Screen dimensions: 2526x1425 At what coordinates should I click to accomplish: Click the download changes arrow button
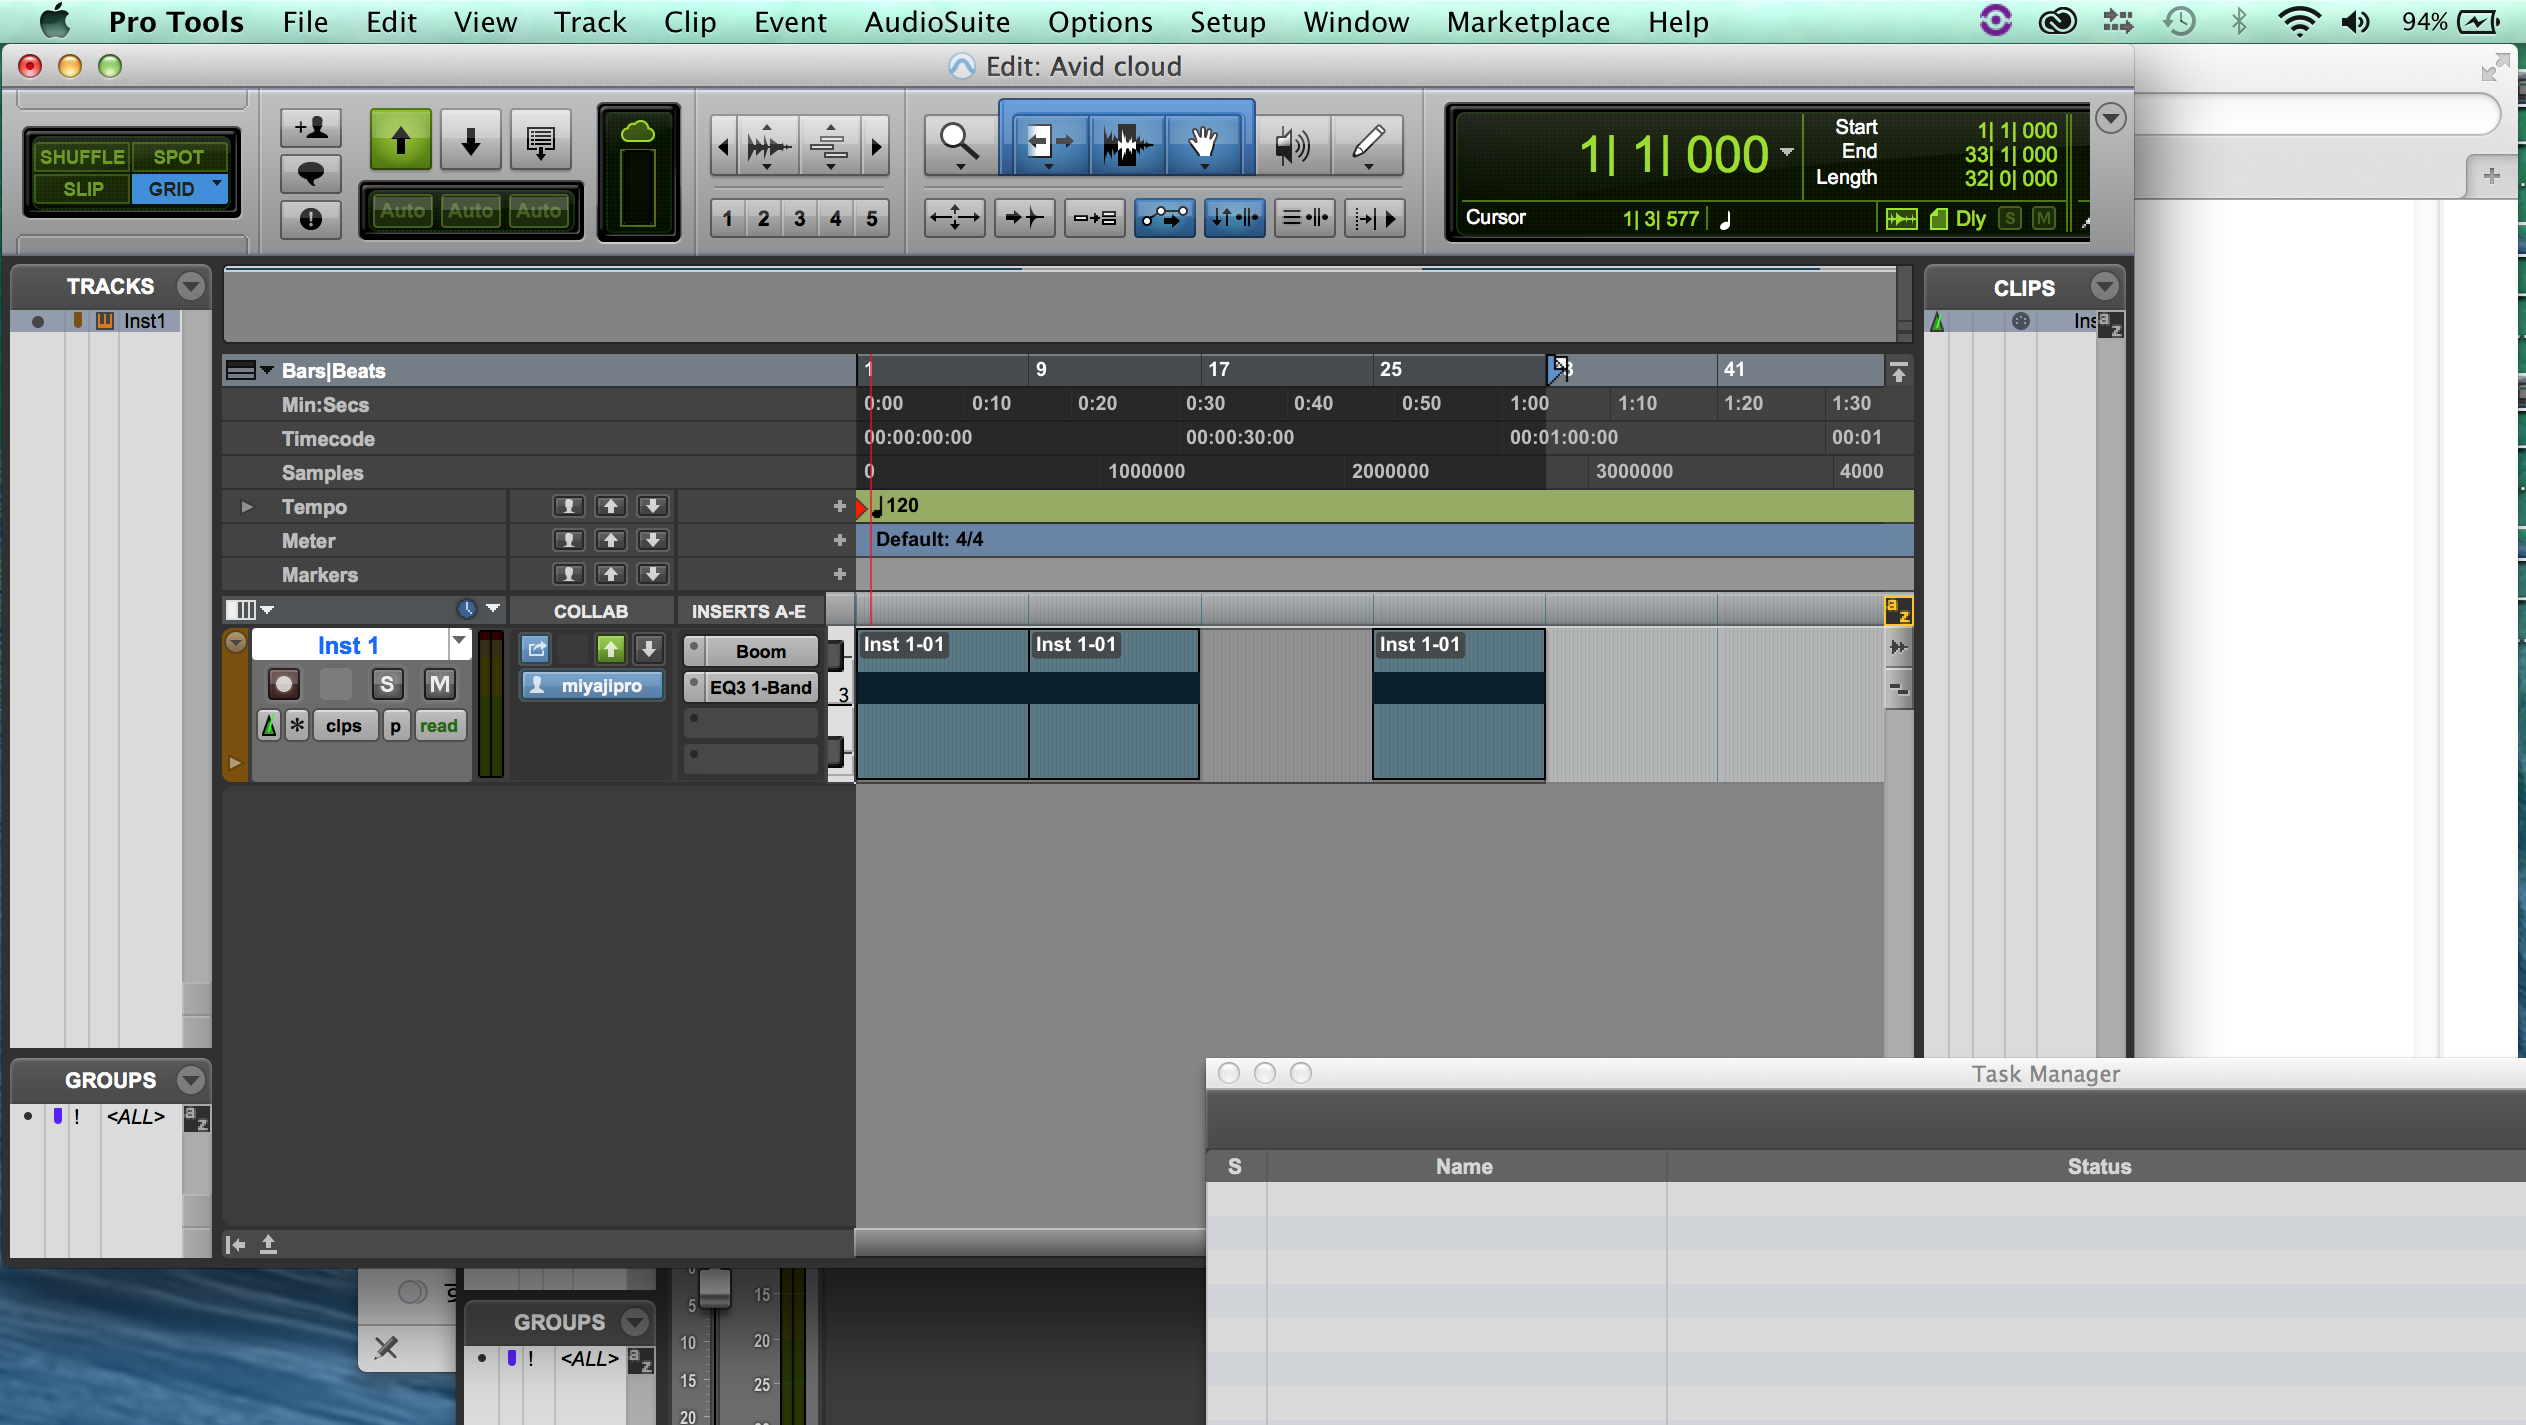[x=470, y=141]
